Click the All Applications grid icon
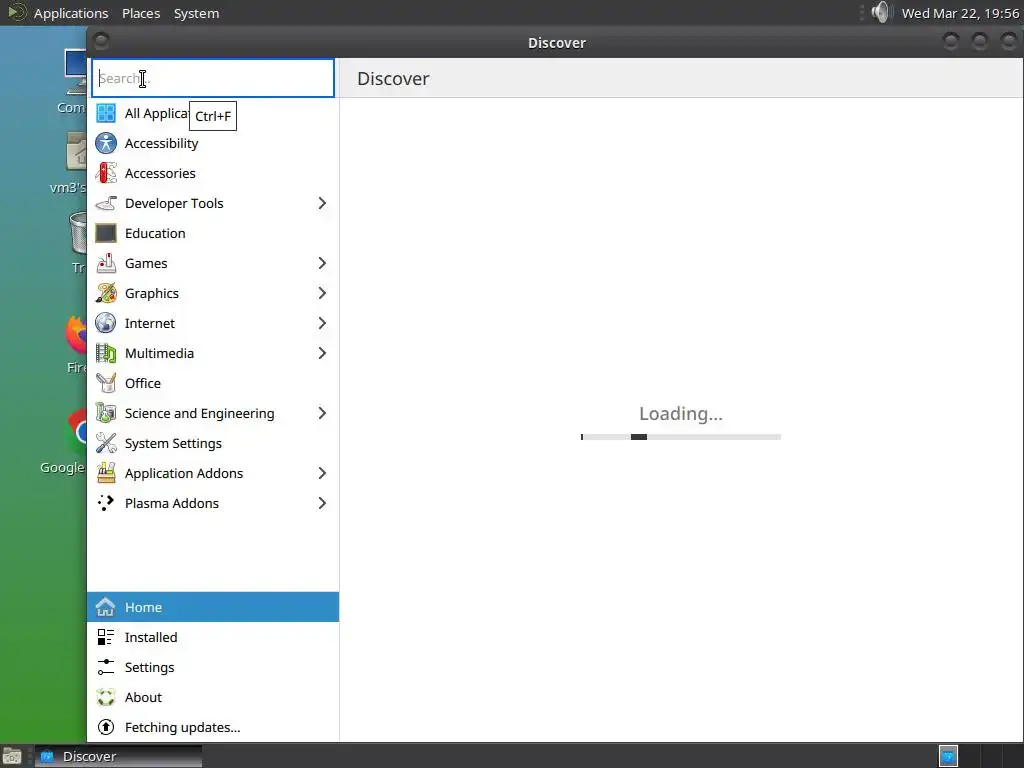This screenshot has width=1024, height=768. coord(106,114)
